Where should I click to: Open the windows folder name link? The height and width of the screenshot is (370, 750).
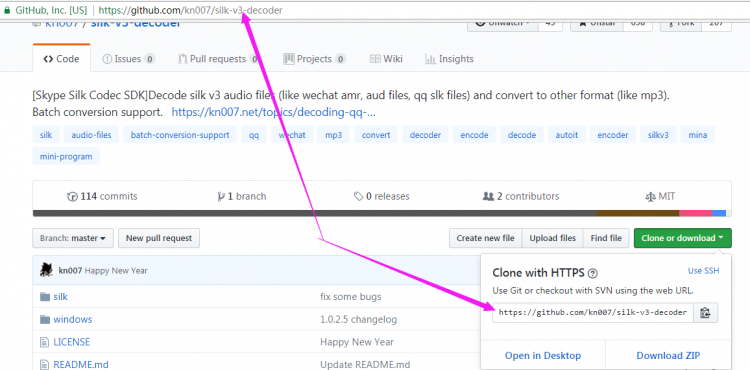pyautogui.click(x=73, y=319)
